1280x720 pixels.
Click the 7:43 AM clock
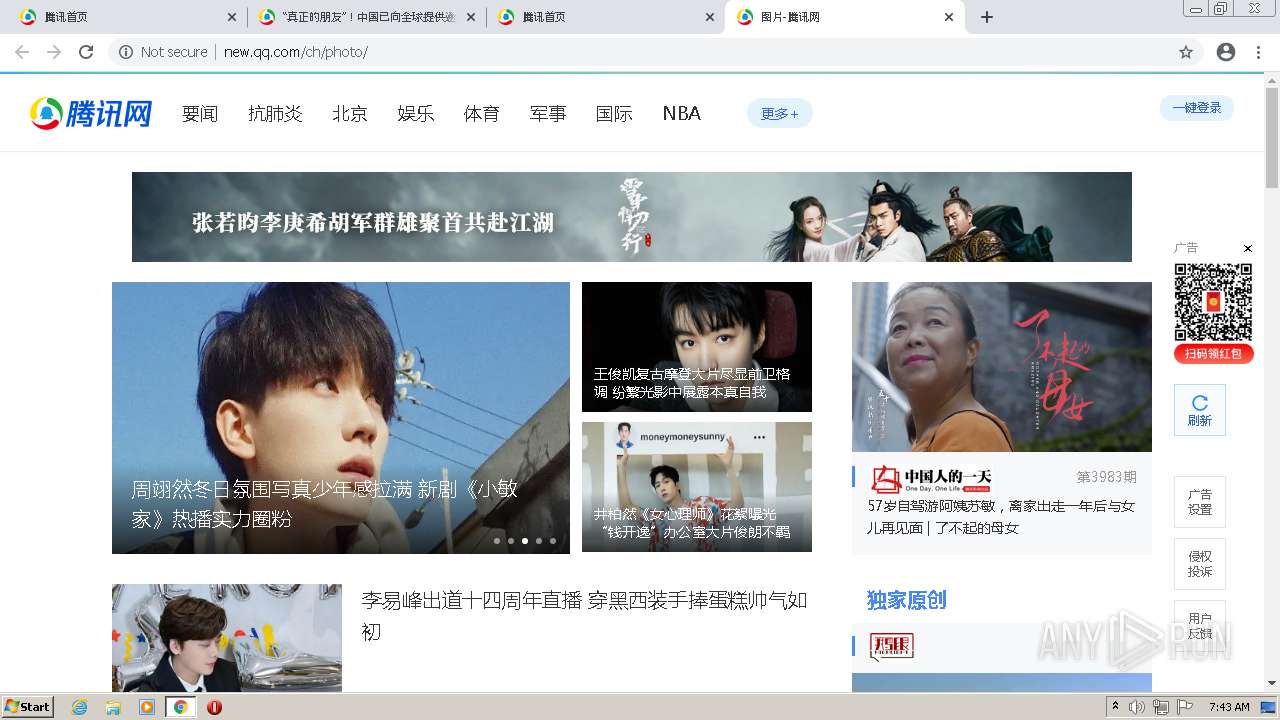[x=1229, y=707]
